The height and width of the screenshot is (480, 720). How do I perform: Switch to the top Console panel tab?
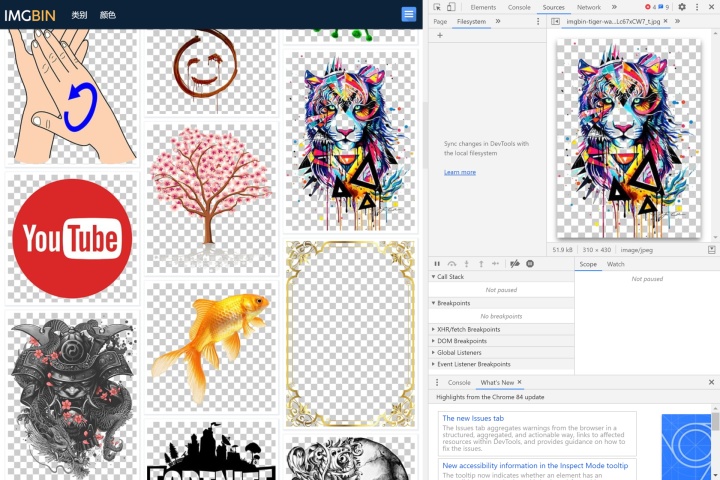pos(519,7)
